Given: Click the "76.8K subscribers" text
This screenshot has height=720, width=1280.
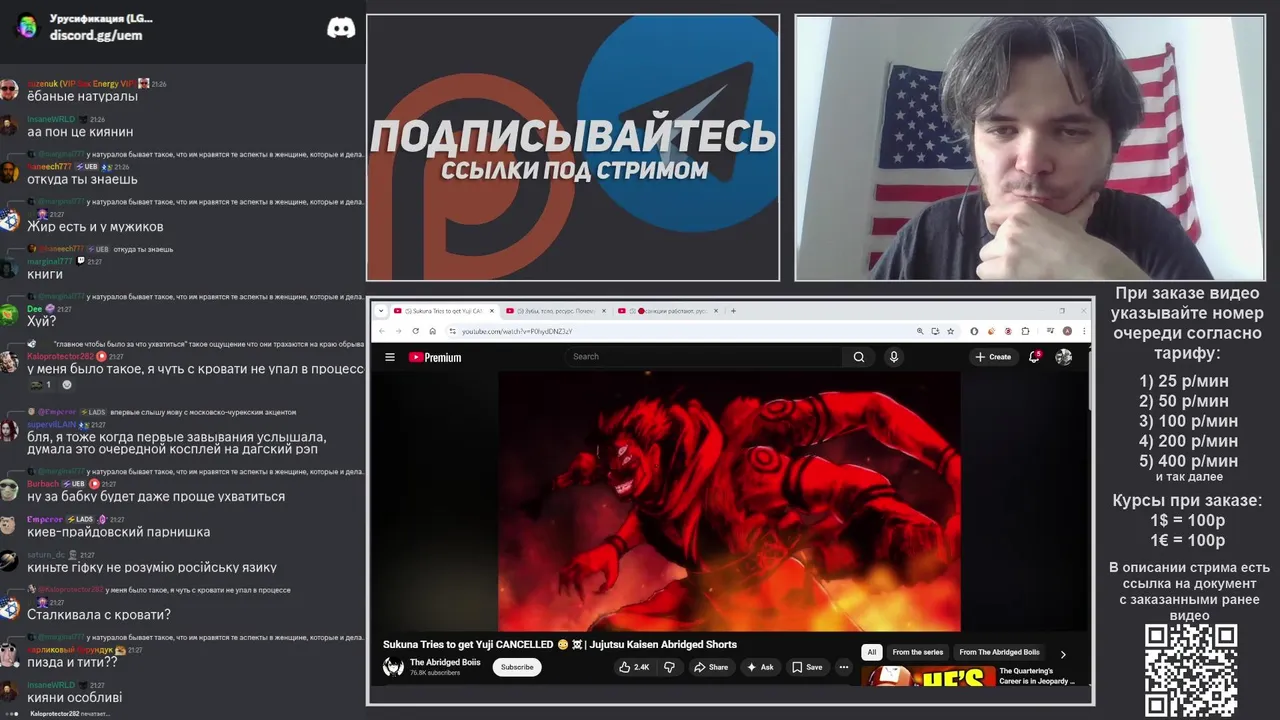Looking at the screenshot, I should tap(435, 673).
